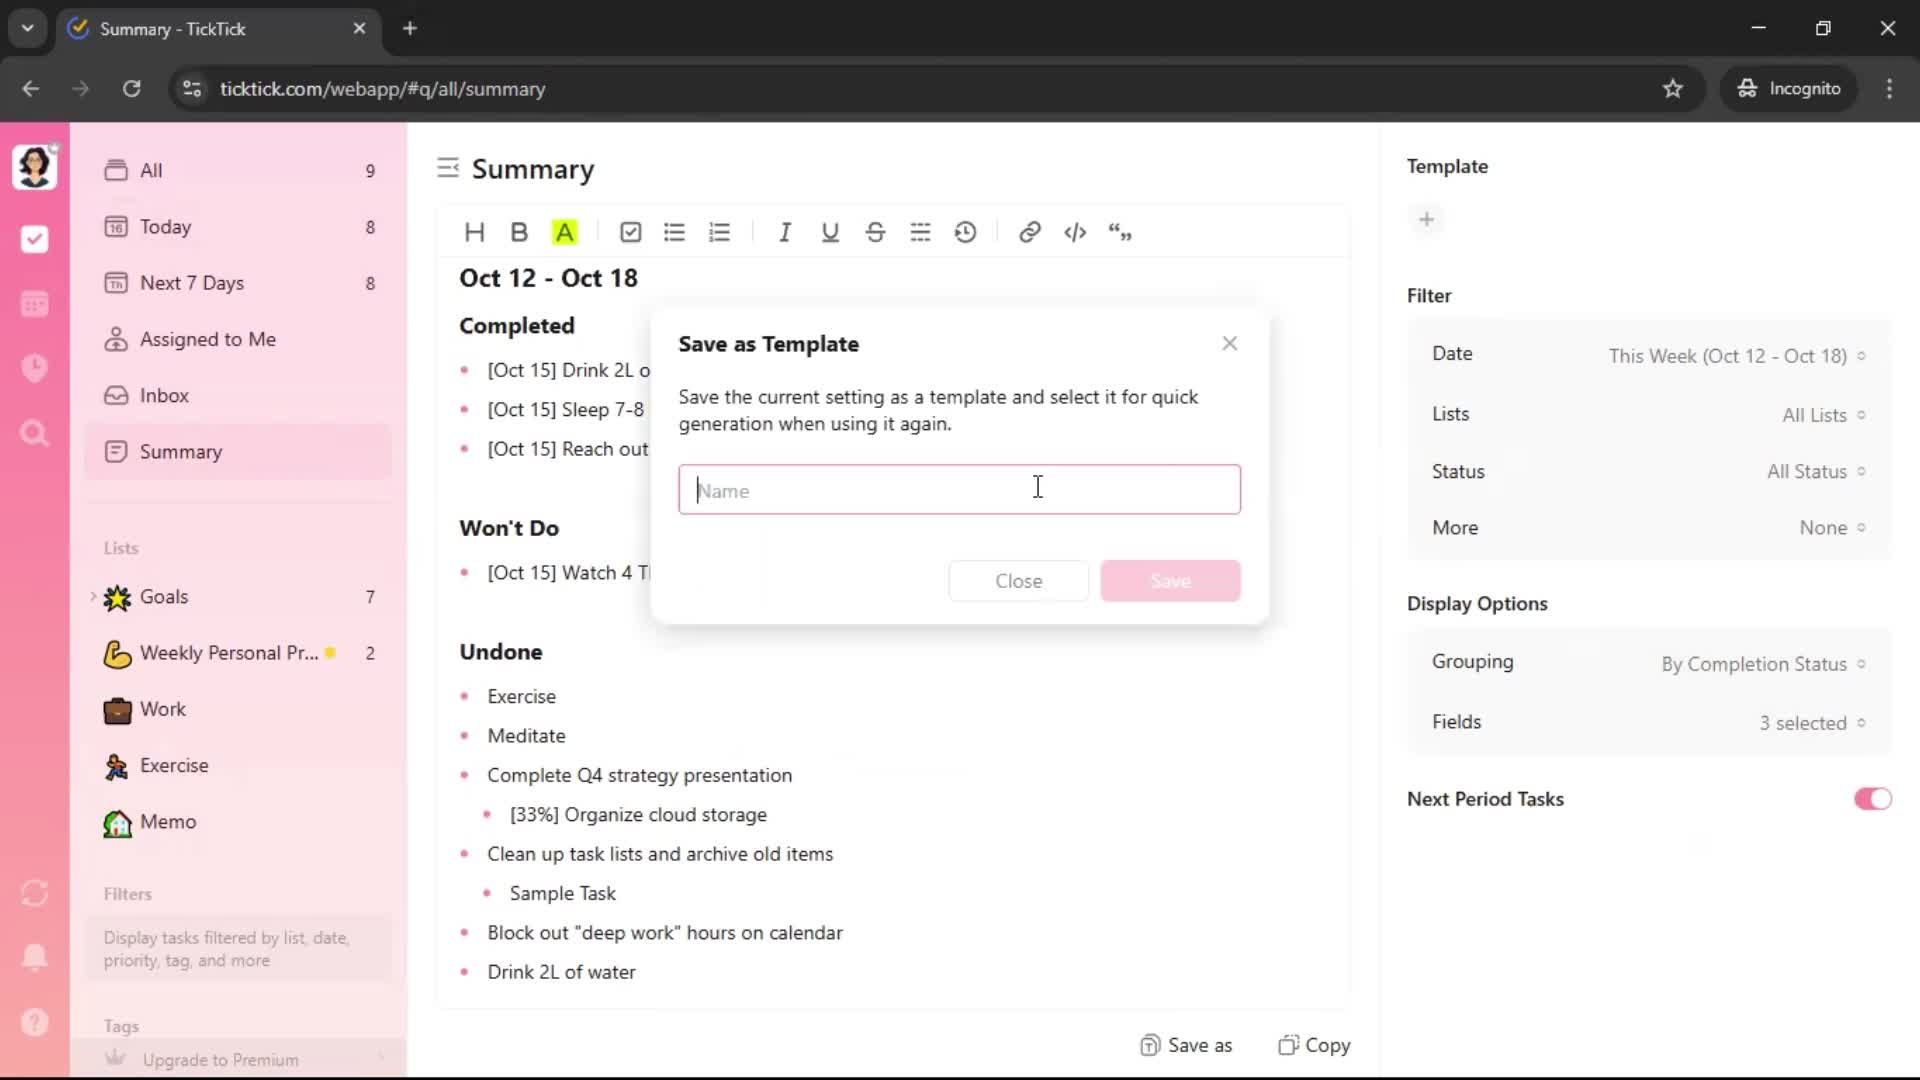Open the Date filter dropdown
This screenshot has width=1920, height=1080.
1736,356
